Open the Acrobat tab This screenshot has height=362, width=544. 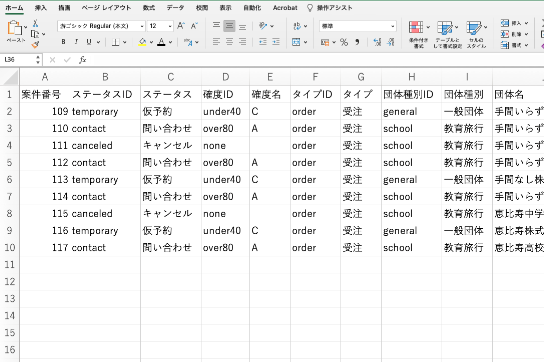285,8
